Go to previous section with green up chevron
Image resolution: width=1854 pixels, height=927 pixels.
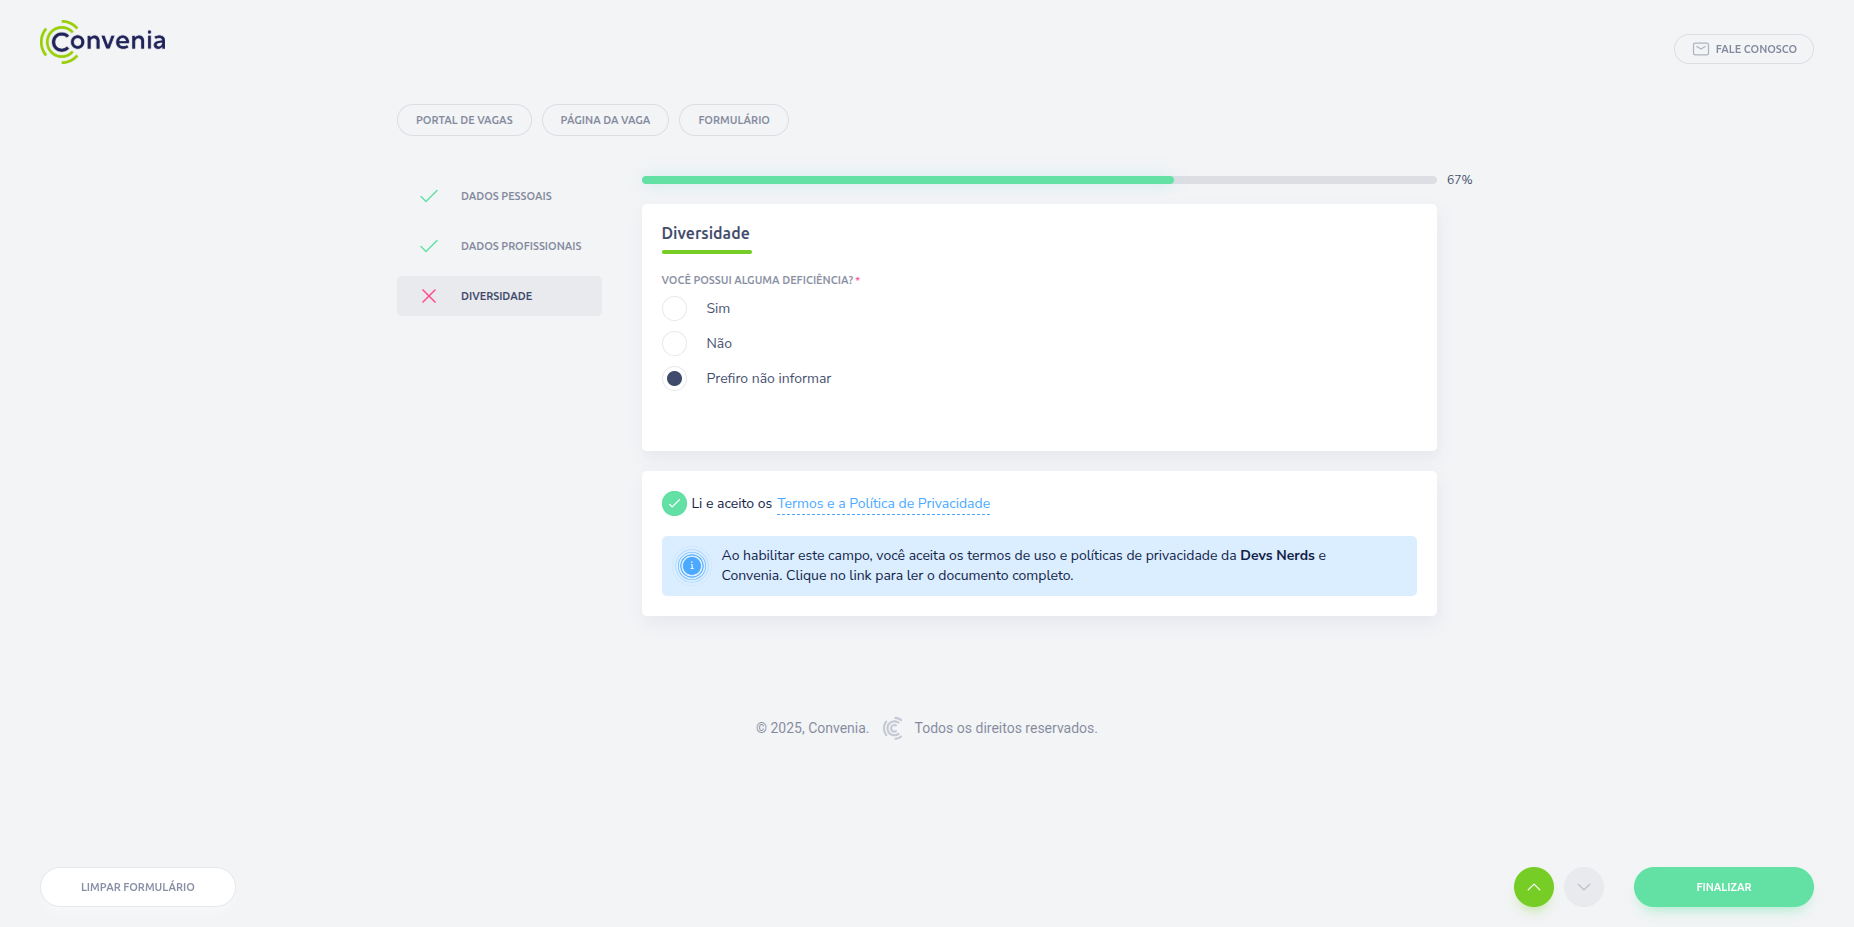coord(1533,887)
